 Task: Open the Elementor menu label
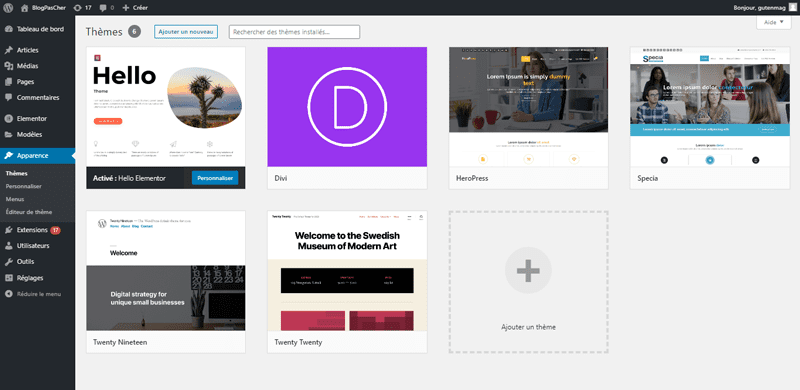pos(32,118)
